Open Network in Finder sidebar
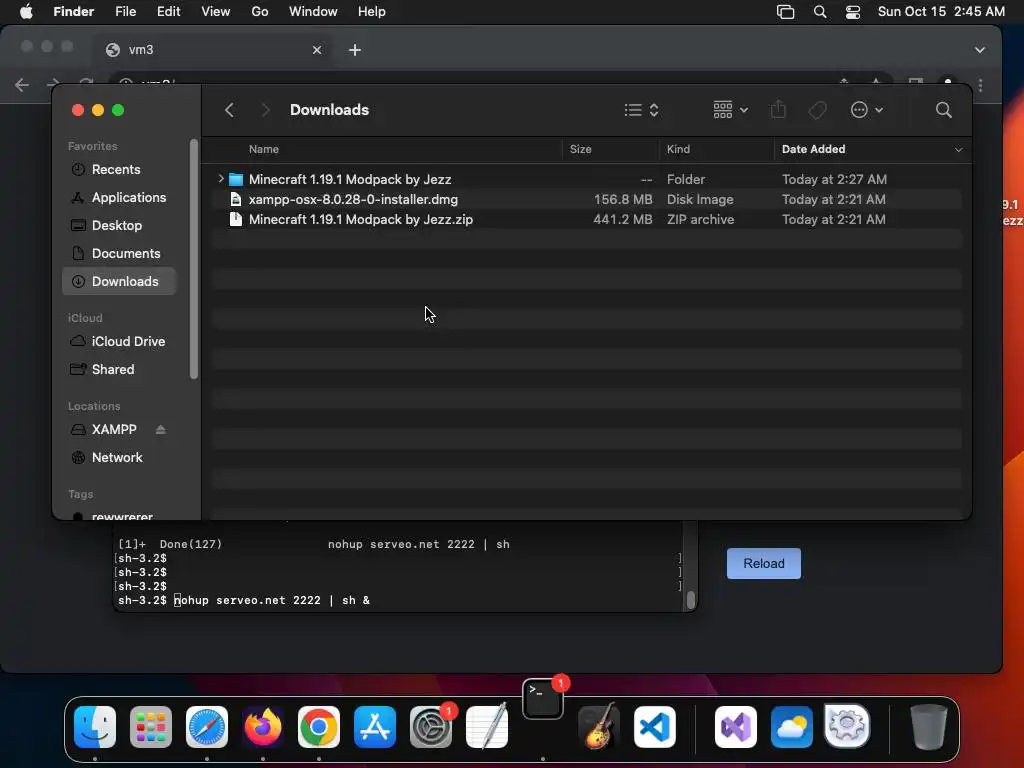The width and height of the screenshot is (1024, 768). pyautogui.click(x=119, y=458)
